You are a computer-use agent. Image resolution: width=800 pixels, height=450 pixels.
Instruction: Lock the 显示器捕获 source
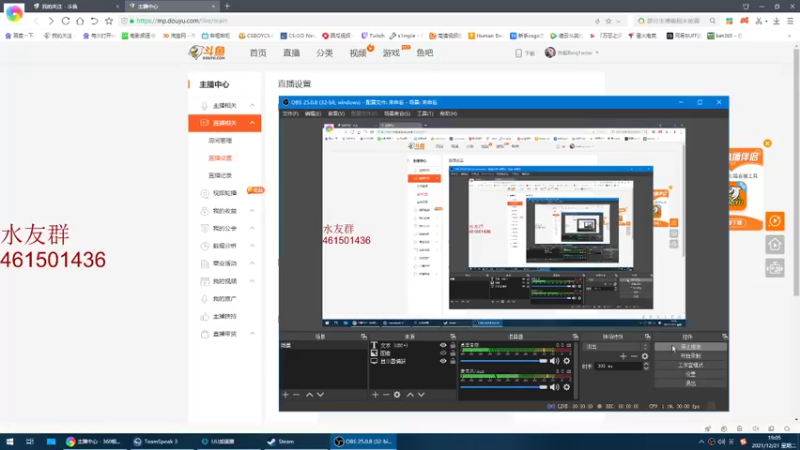[453, 361]
